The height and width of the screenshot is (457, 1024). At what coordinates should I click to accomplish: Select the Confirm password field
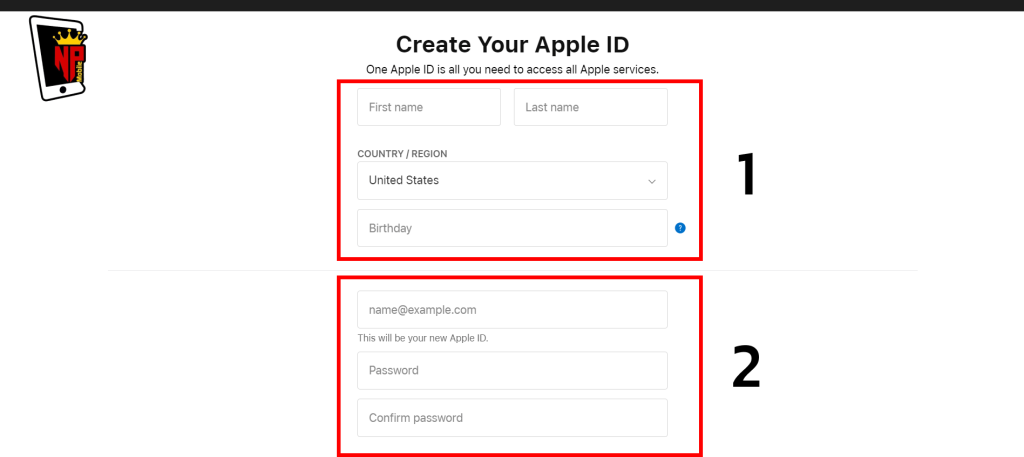tap(512, 418)
